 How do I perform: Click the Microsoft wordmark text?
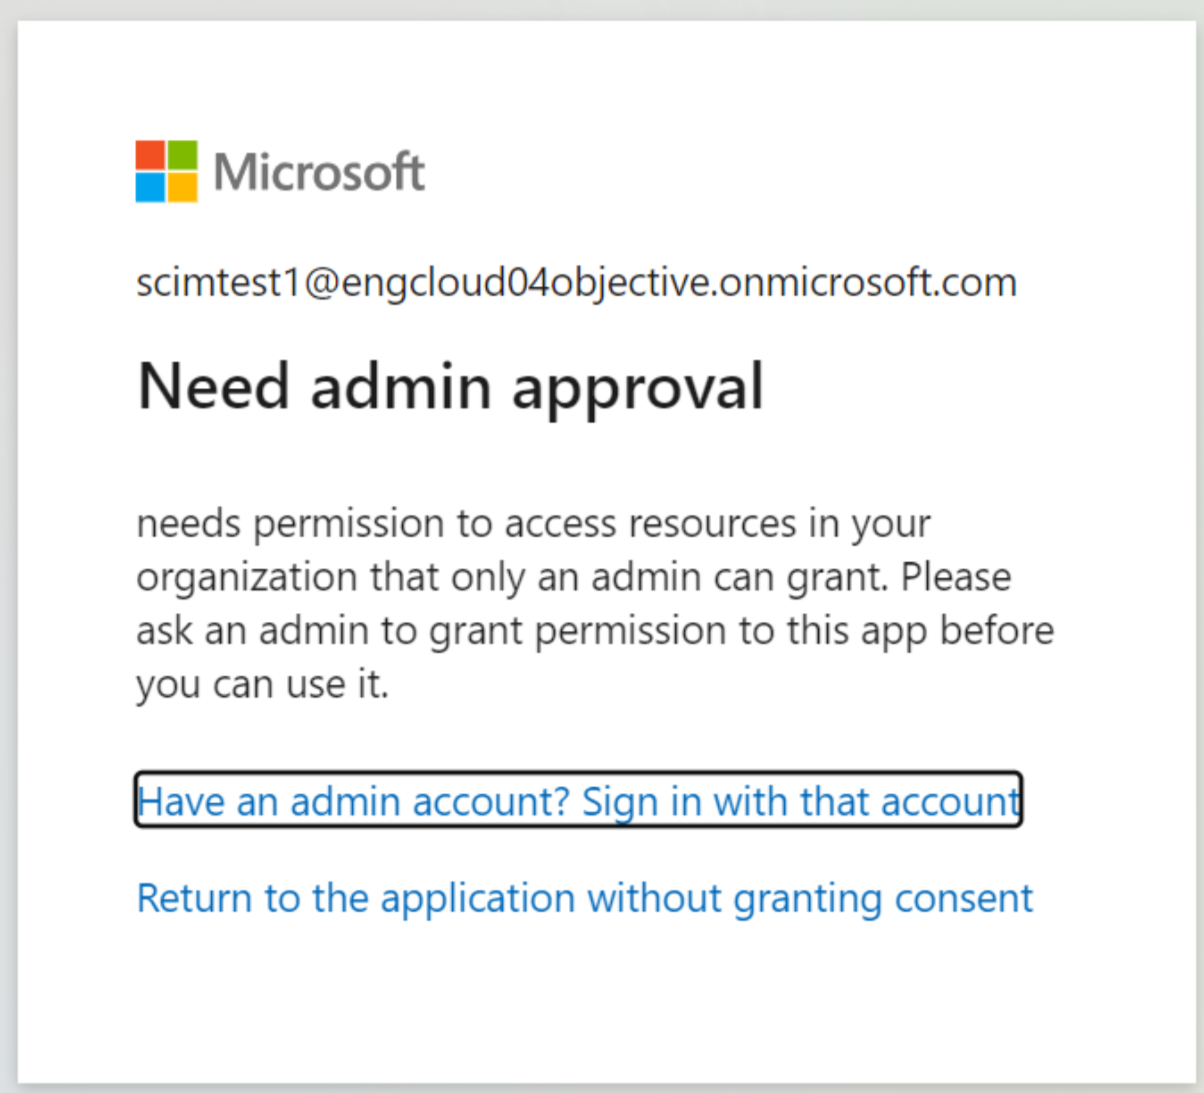point(319,172)
